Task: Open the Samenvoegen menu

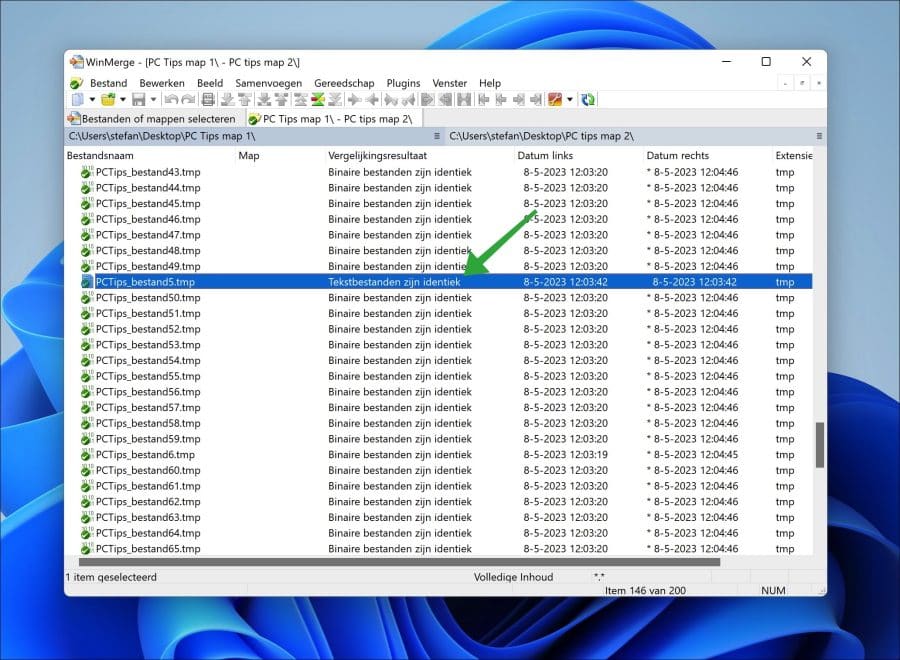Action: (269, 83)
